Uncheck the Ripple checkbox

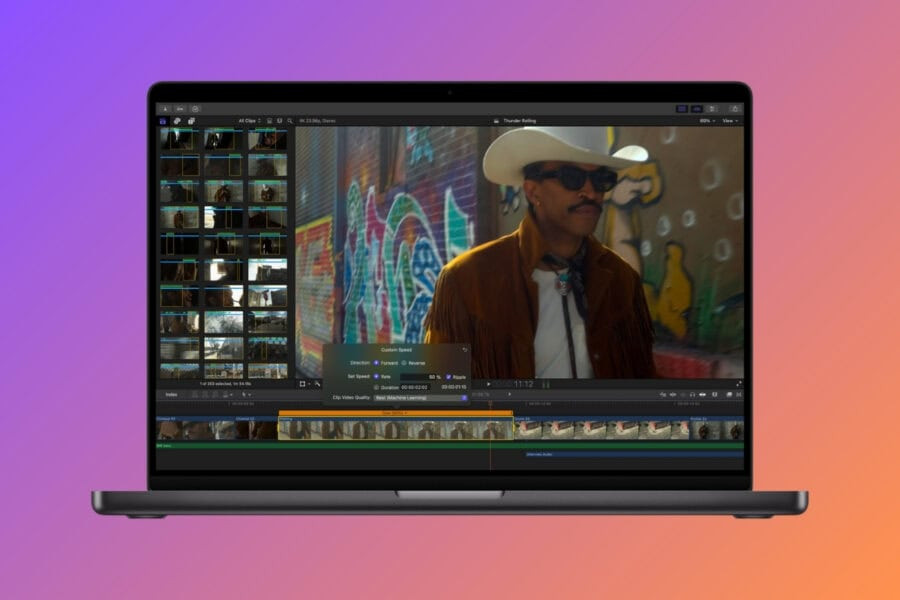(x=448, y=377)
